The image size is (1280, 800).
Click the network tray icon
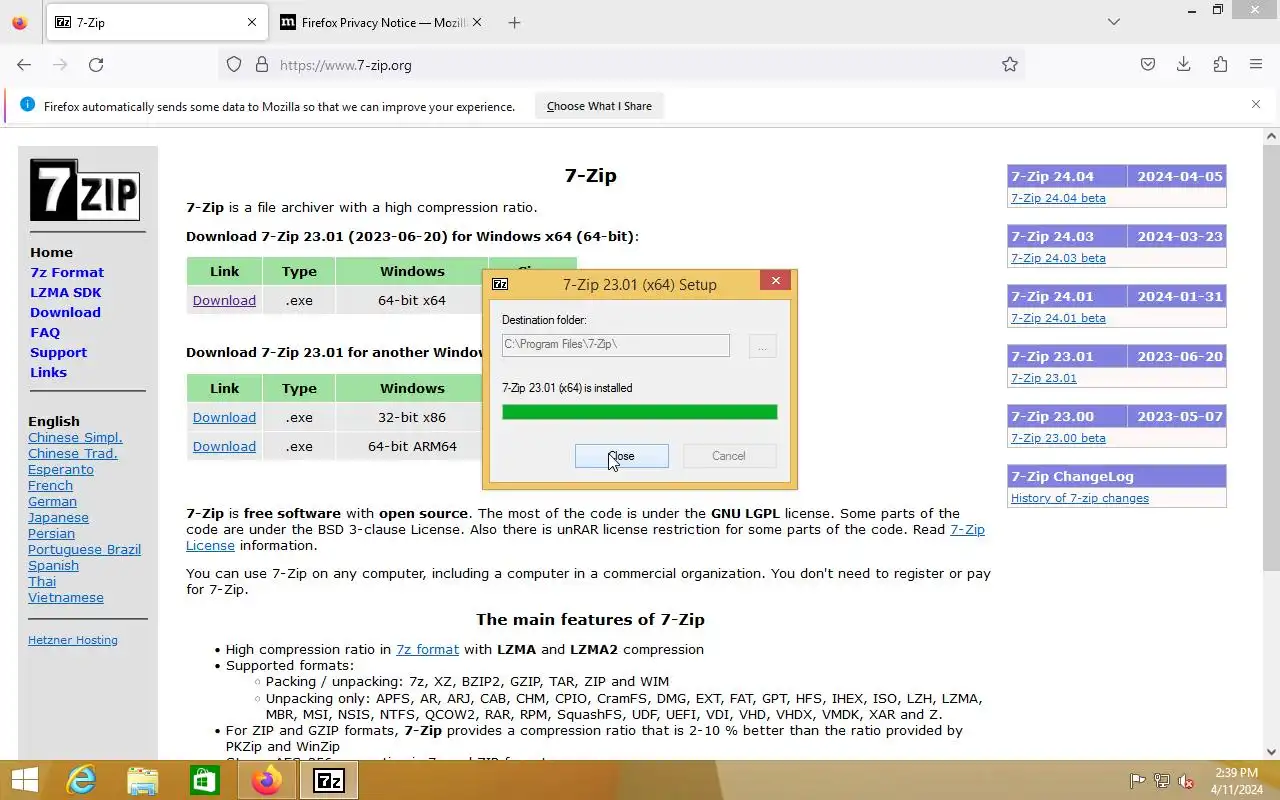pos(1161,781)
